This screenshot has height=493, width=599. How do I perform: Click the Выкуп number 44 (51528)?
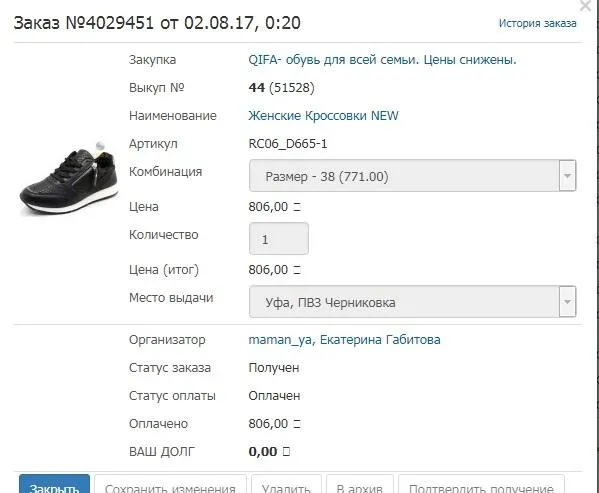pyautogui.click(x=282, y=87)
